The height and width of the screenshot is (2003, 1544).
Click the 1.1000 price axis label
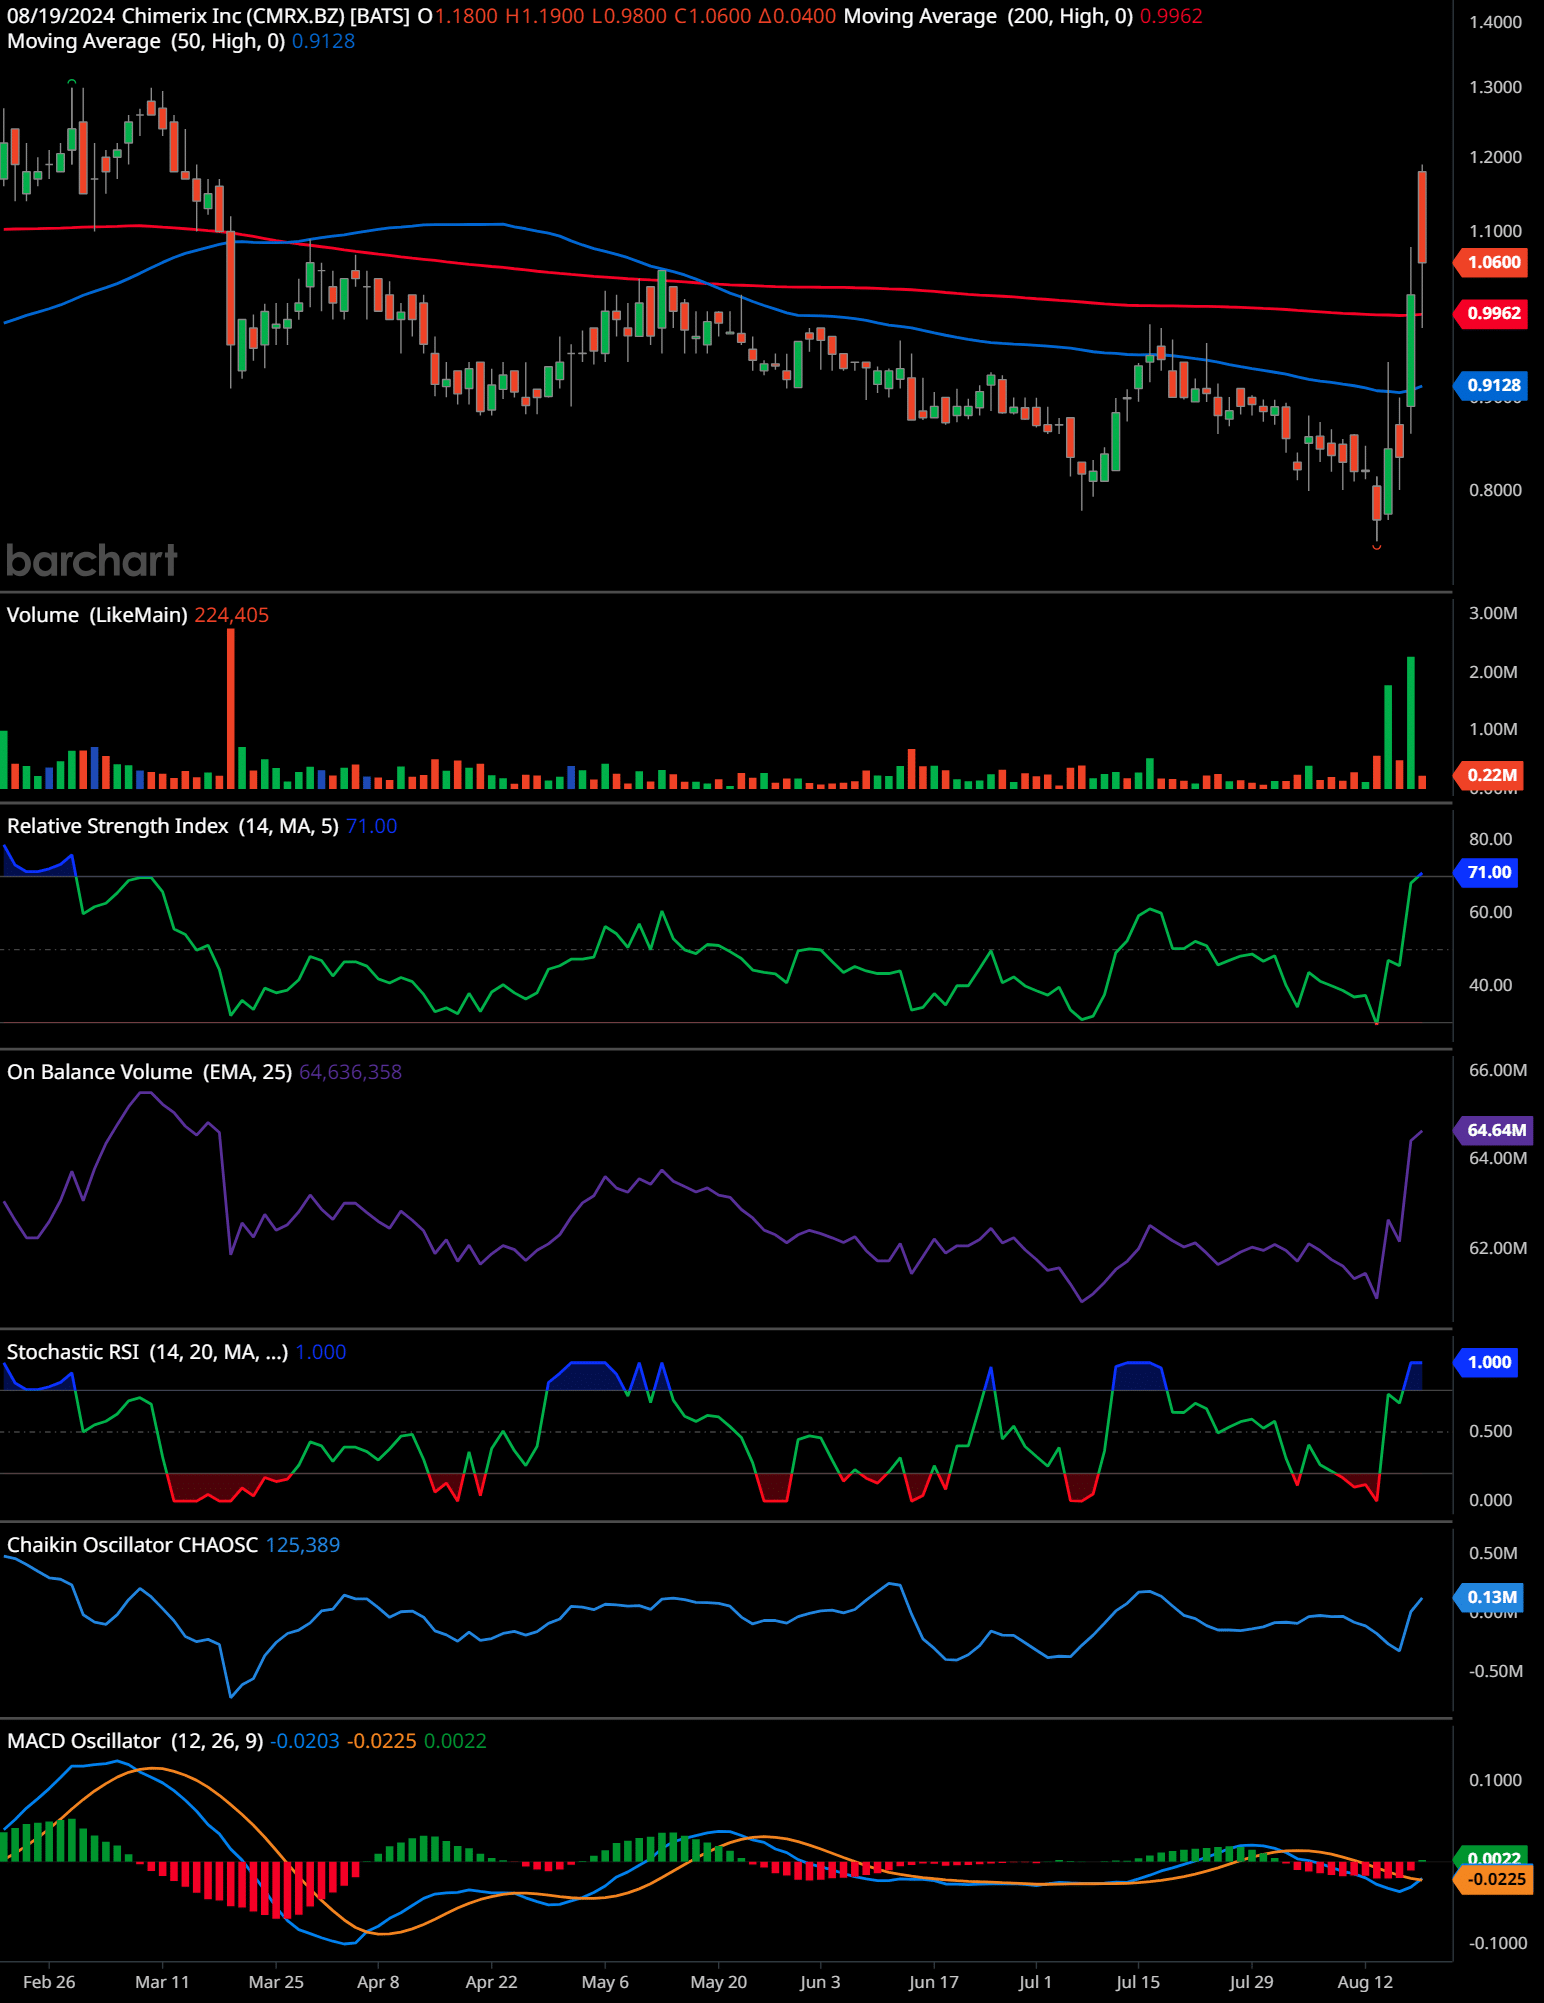1495,231
